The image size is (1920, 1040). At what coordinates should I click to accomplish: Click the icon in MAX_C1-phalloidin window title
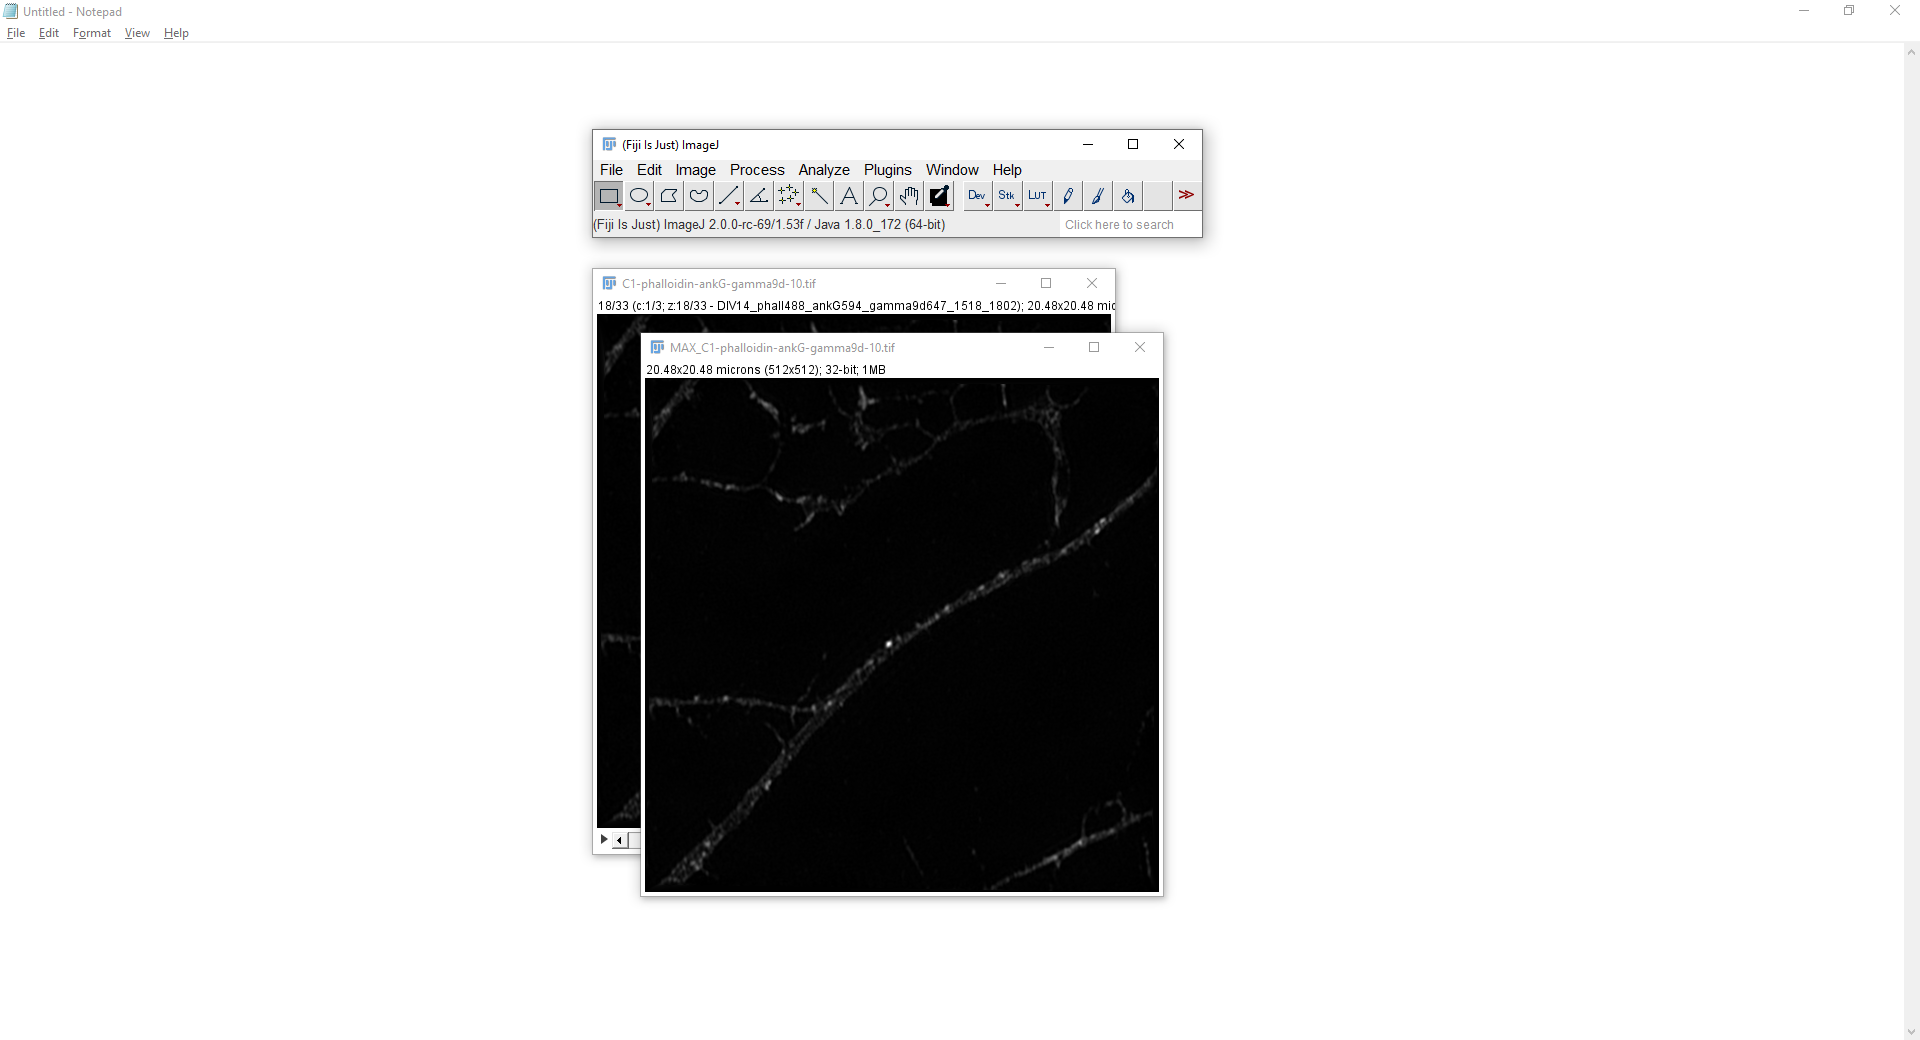coord(657,348)
